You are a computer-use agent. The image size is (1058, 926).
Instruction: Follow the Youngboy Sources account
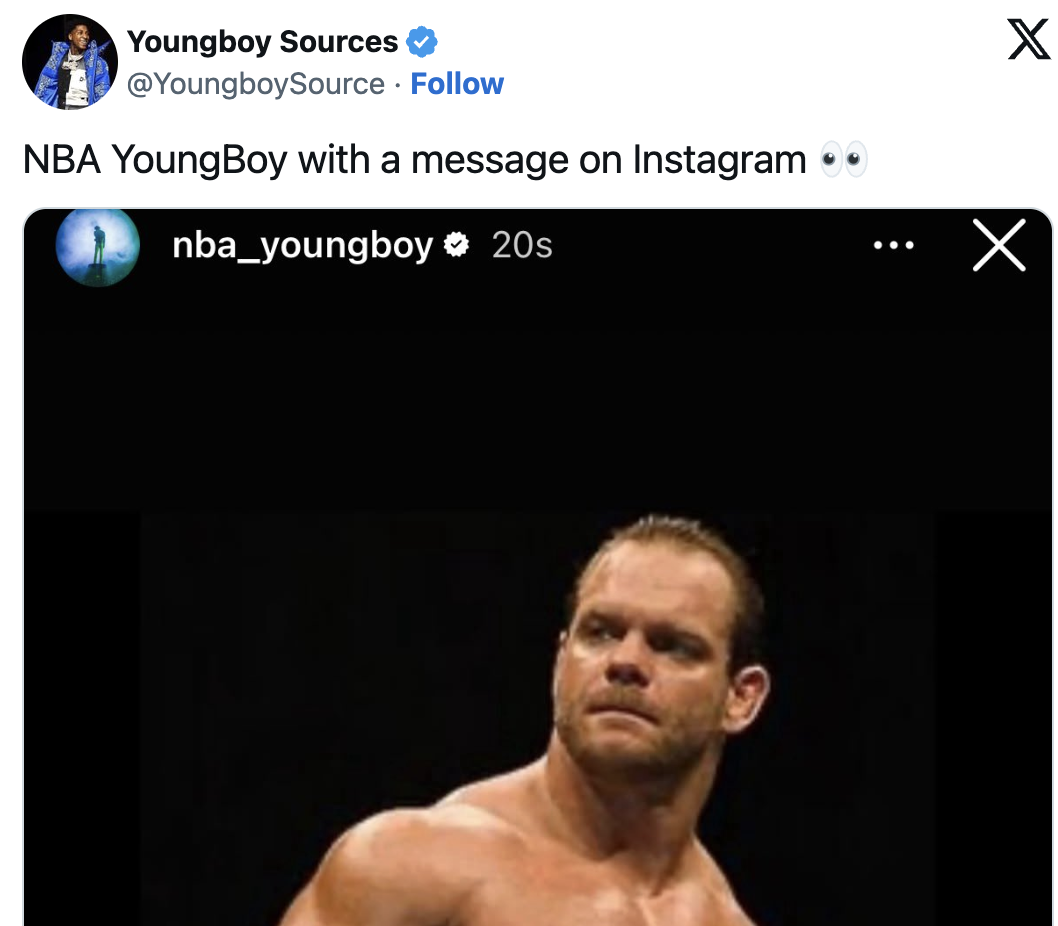click(457, 84)
